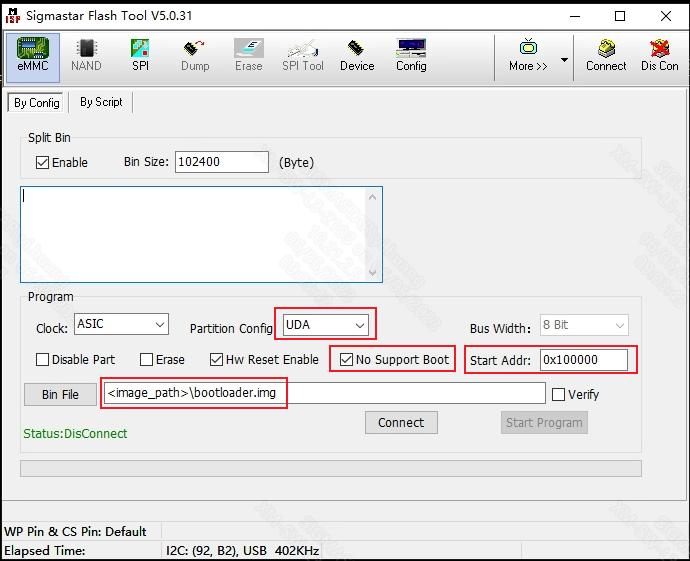Open the Device toolbar item

point(357,56)
